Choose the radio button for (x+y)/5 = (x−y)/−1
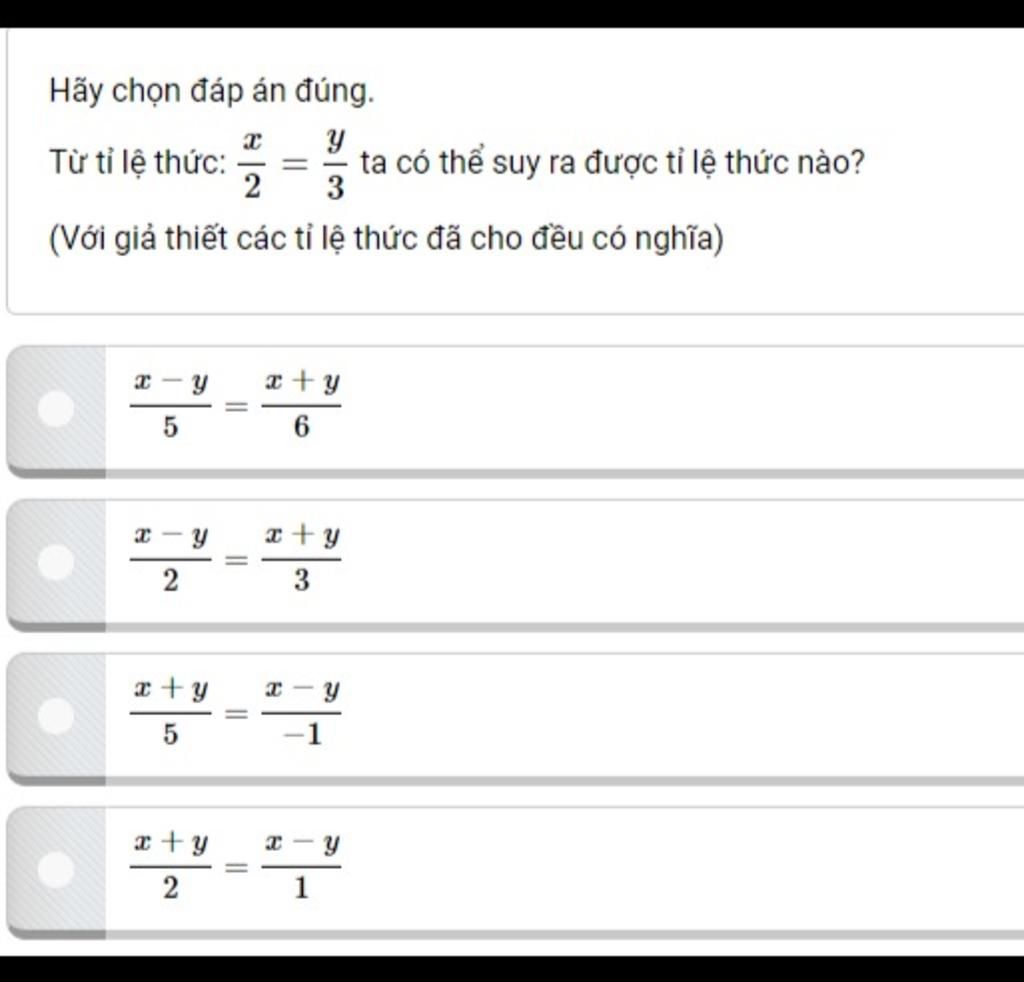 [56, 716]
